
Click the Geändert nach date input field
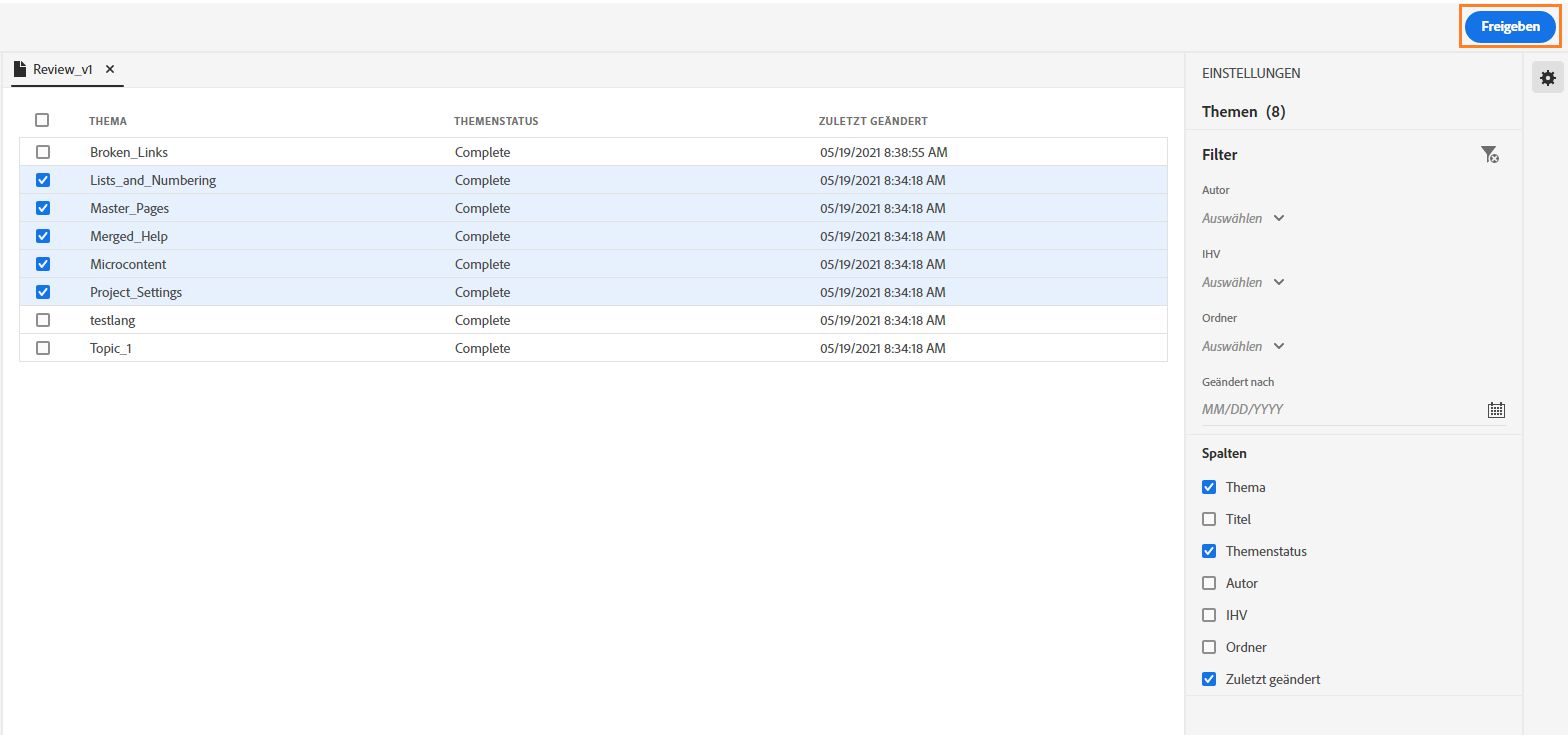pyautogui.click(x=1342, y=409)
